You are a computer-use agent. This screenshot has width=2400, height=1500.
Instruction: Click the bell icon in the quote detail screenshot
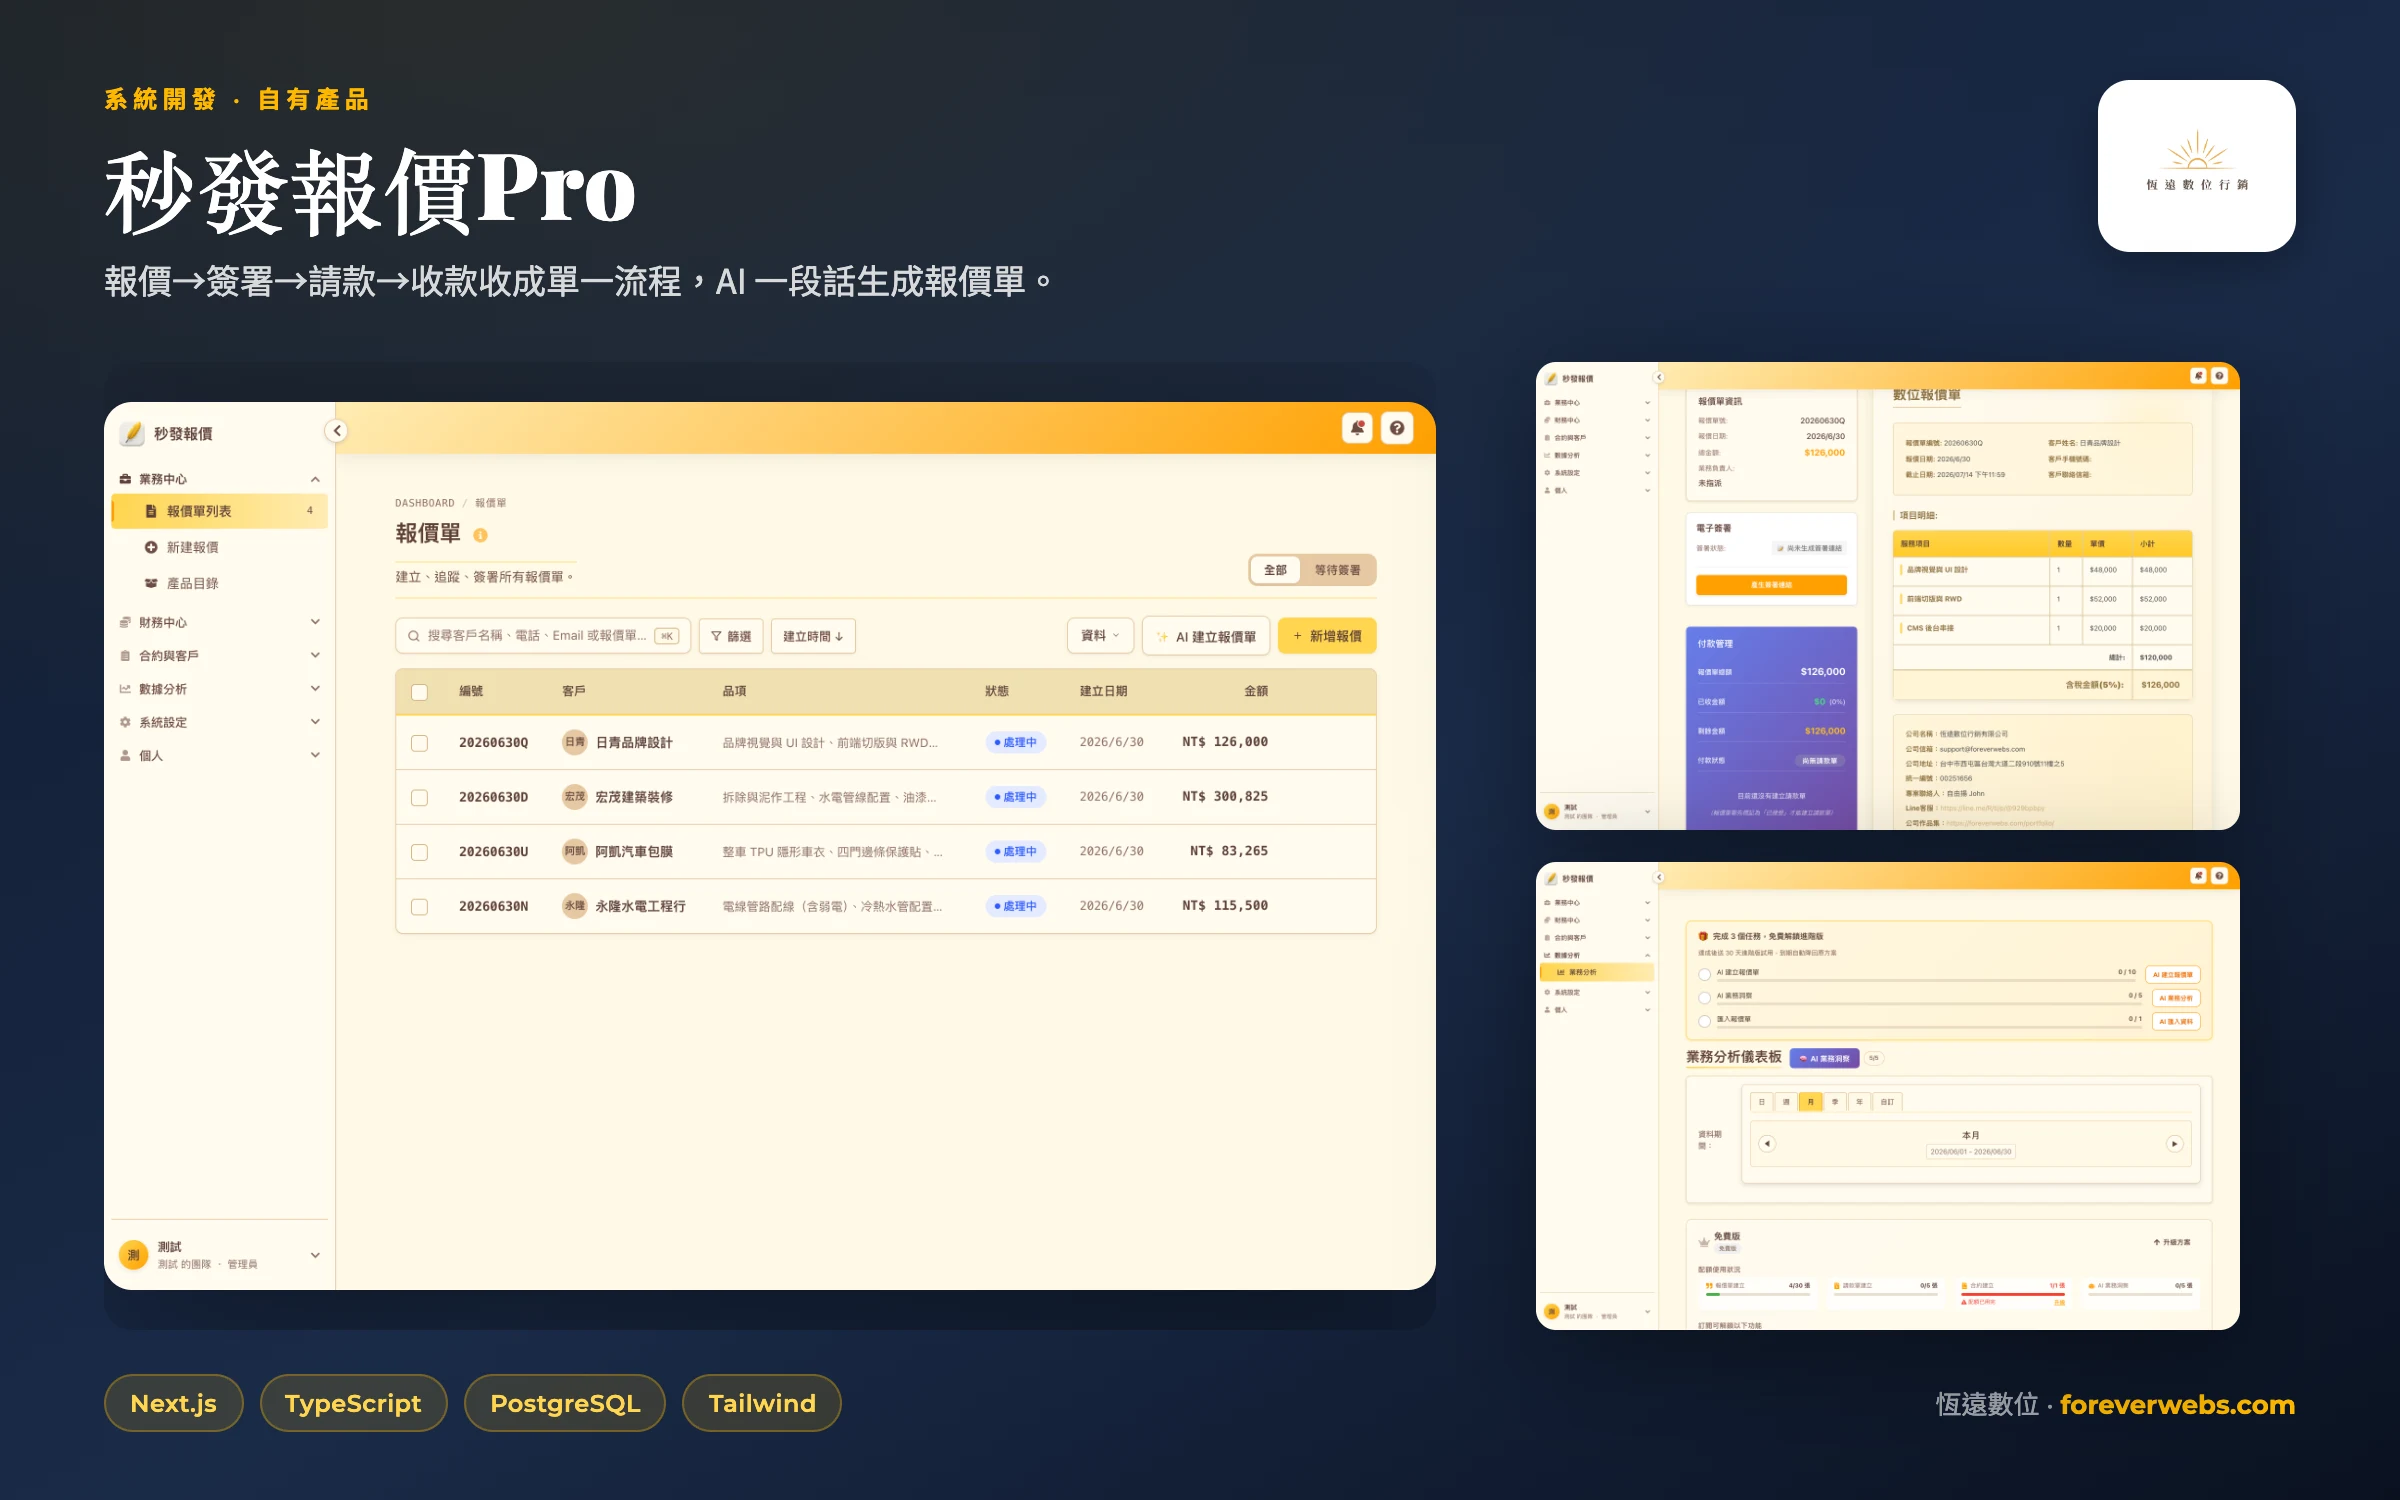[2198, 376]
